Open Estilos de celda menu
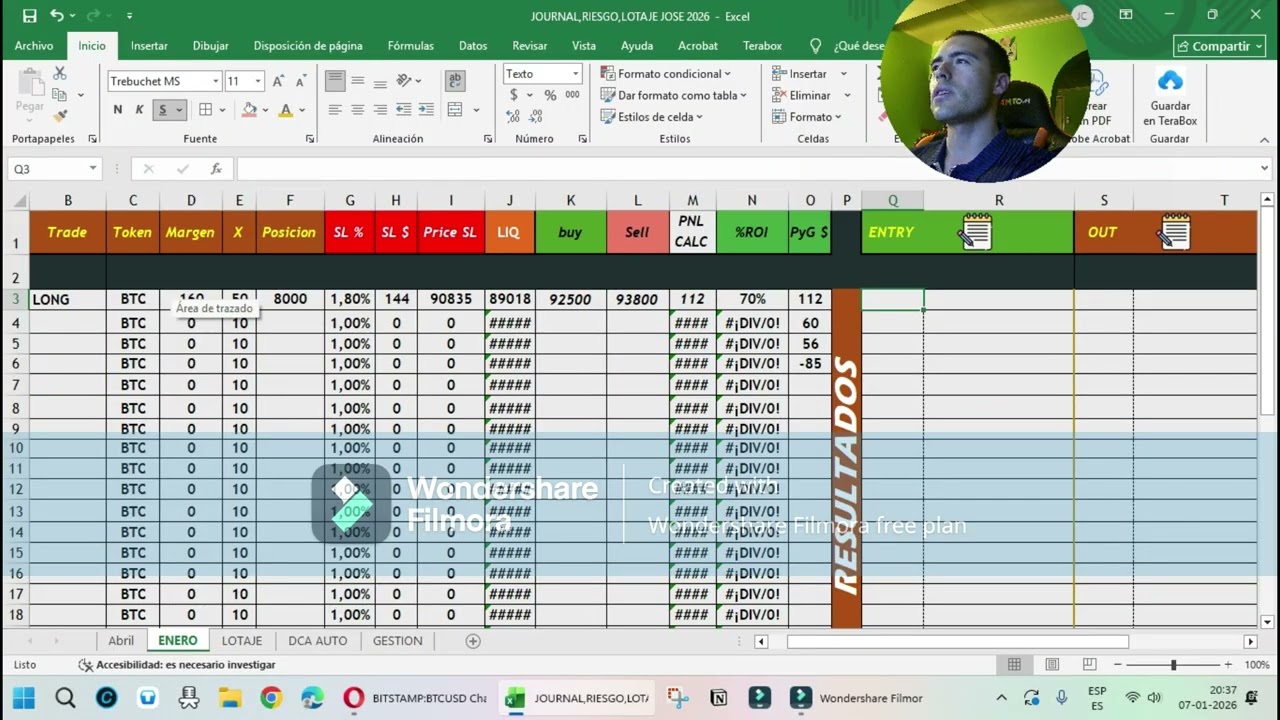This screenshot has height=720, width=1280. pyautogui.click(x=652, y=117)
